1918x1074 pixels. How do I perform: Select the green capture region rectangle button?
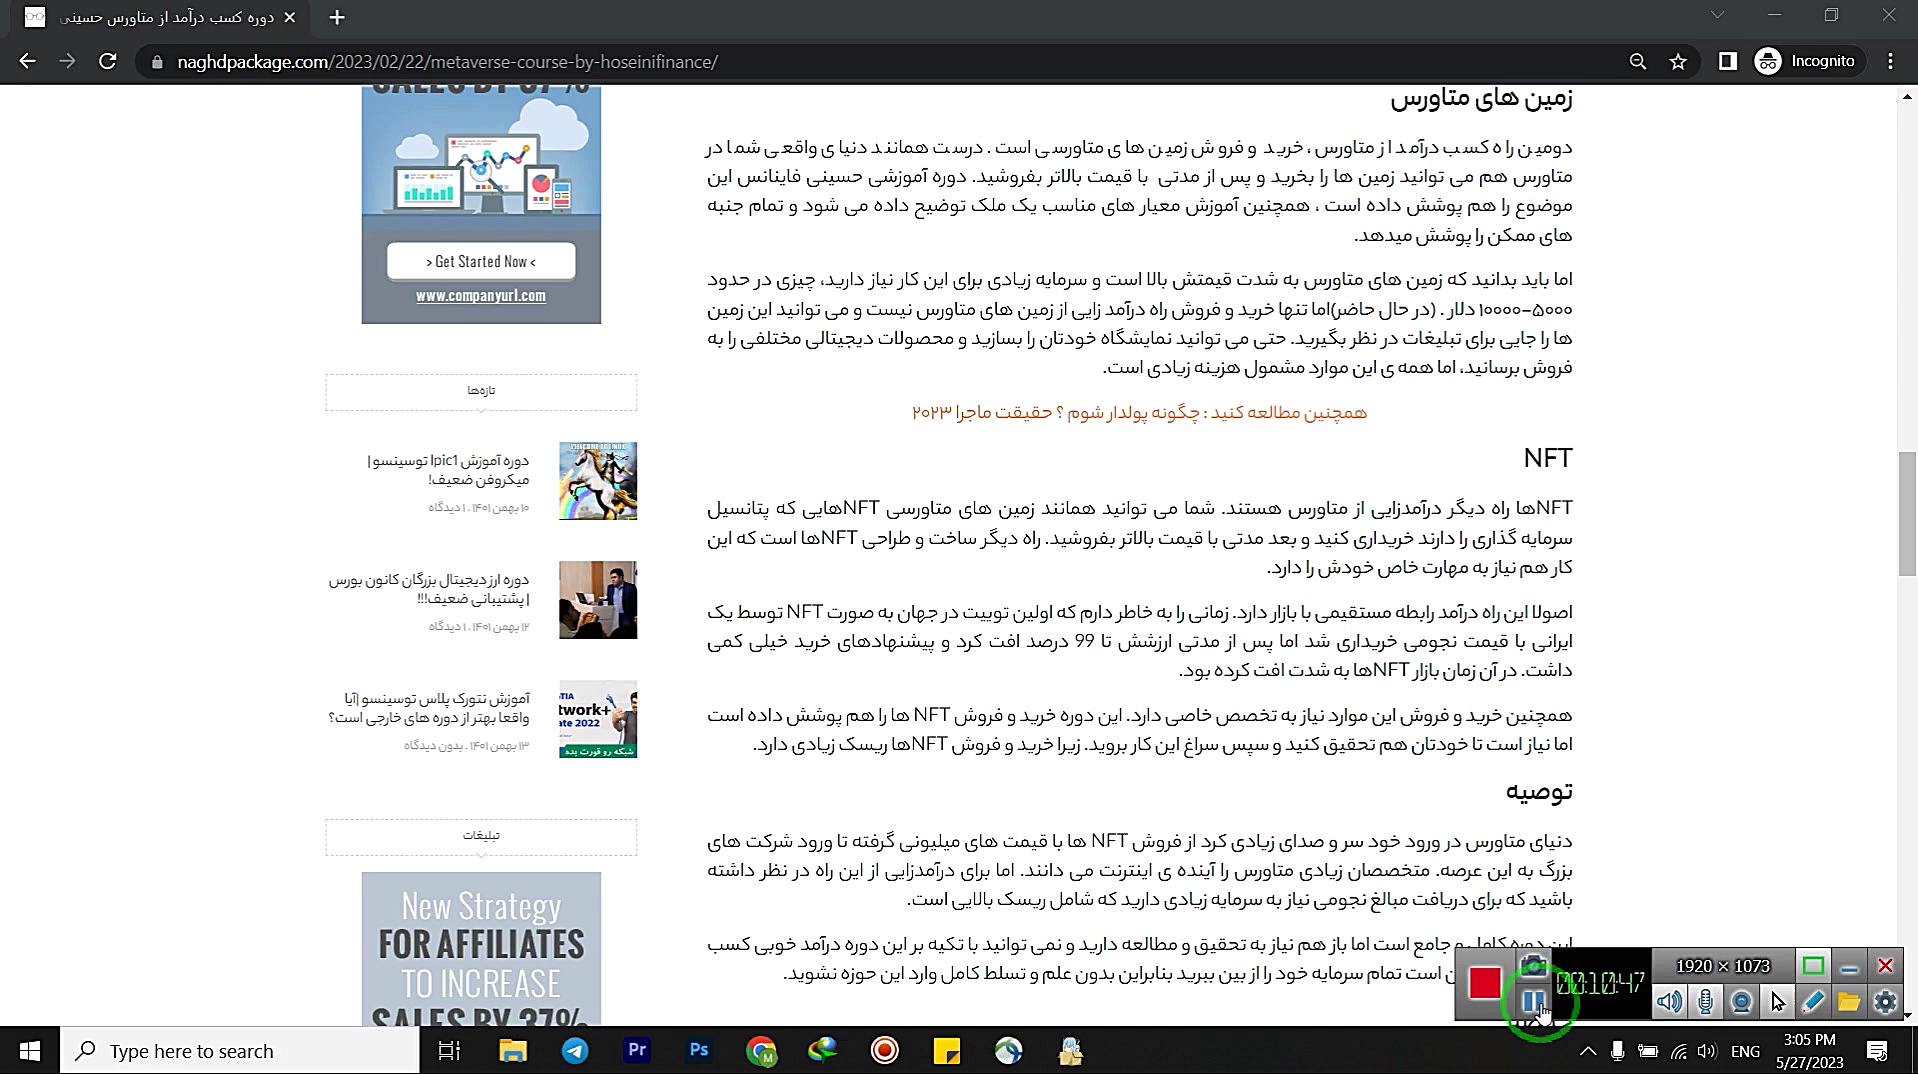click(1813, 966)
